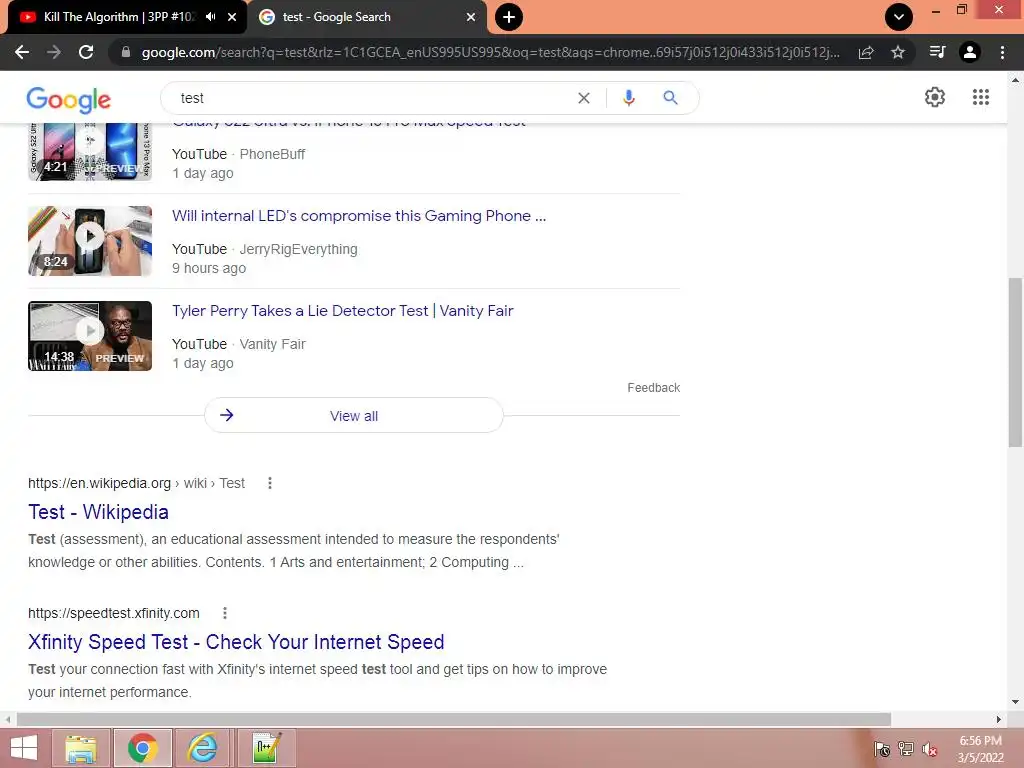This screenshot has width=1024, height=768.
Task: Open network status icon in system tray
Action: point(905,749)
